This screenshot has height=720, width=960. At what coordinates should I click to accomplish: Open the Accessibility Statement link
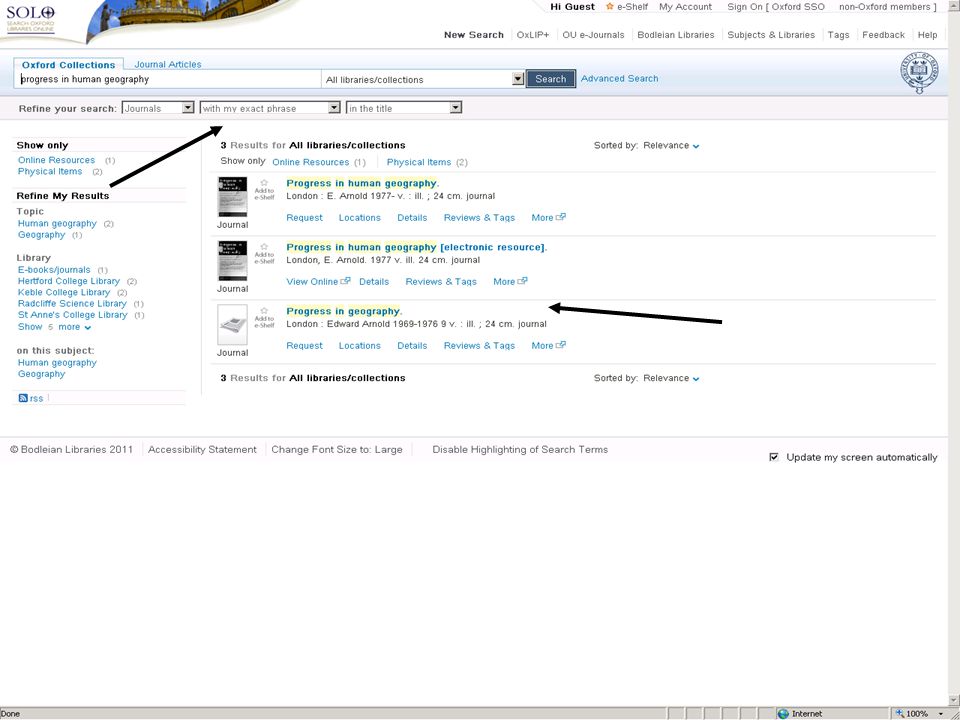click(x=202, y=449)
